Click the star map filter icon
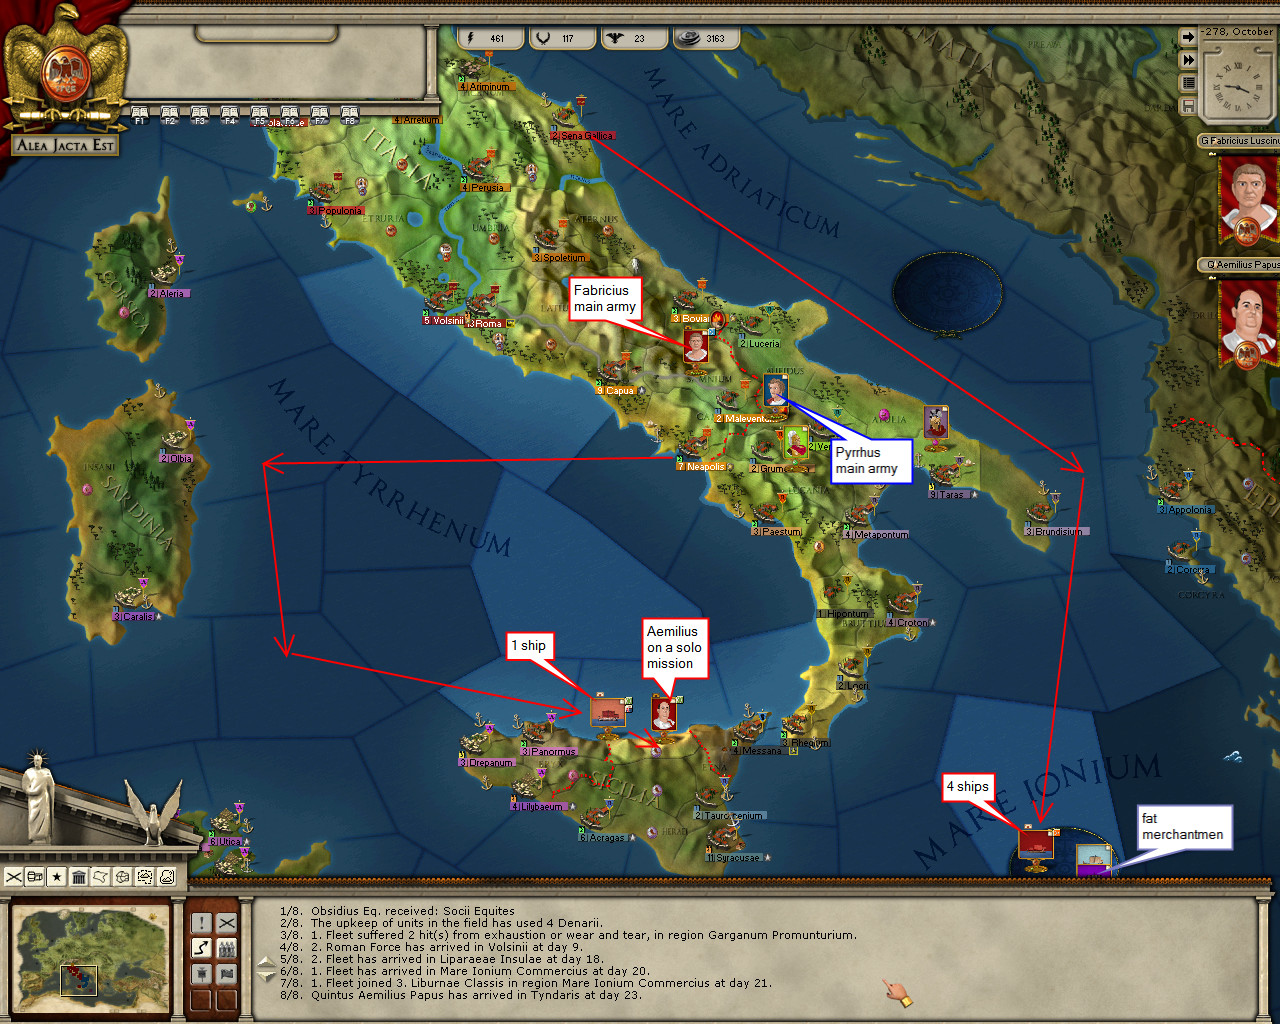This screenshot has width=1280, height=1024. [x=57, y=877]
